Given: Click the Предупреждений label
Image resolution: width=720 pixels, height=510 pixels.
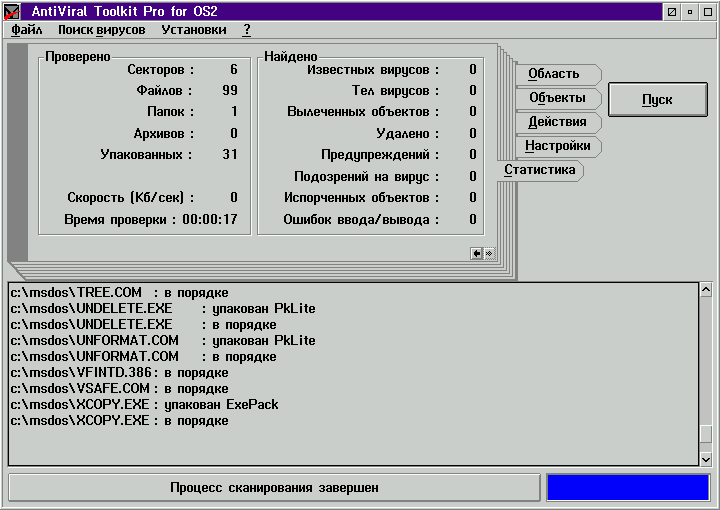Looking at the screenshot, I should [x=380, y=155].
